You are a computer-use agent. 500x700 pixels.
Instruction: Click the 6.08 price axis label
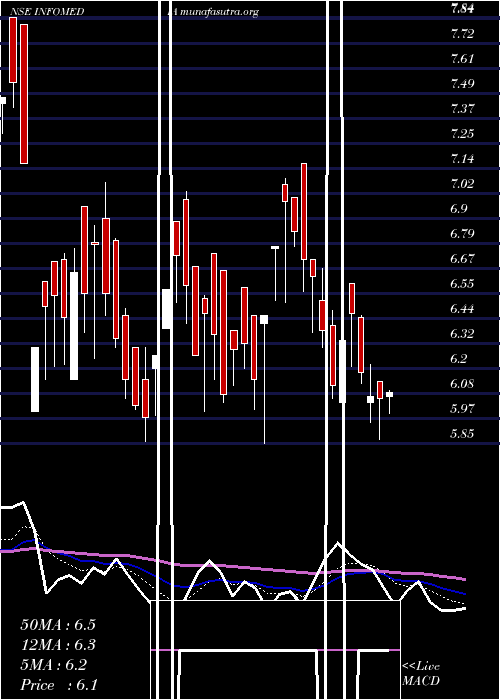pyautogui.click(x=462, y=383)
